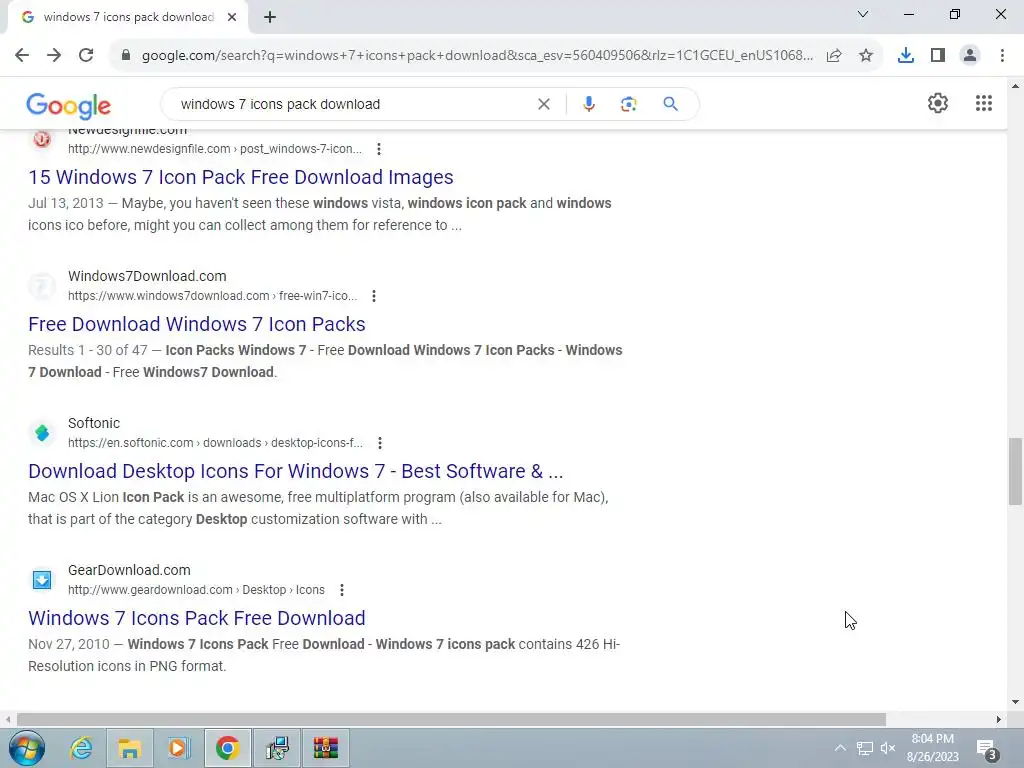Open Chrome three-dot menu
This screenshot has width=1024, height=768.
(x=1002, y=56)
